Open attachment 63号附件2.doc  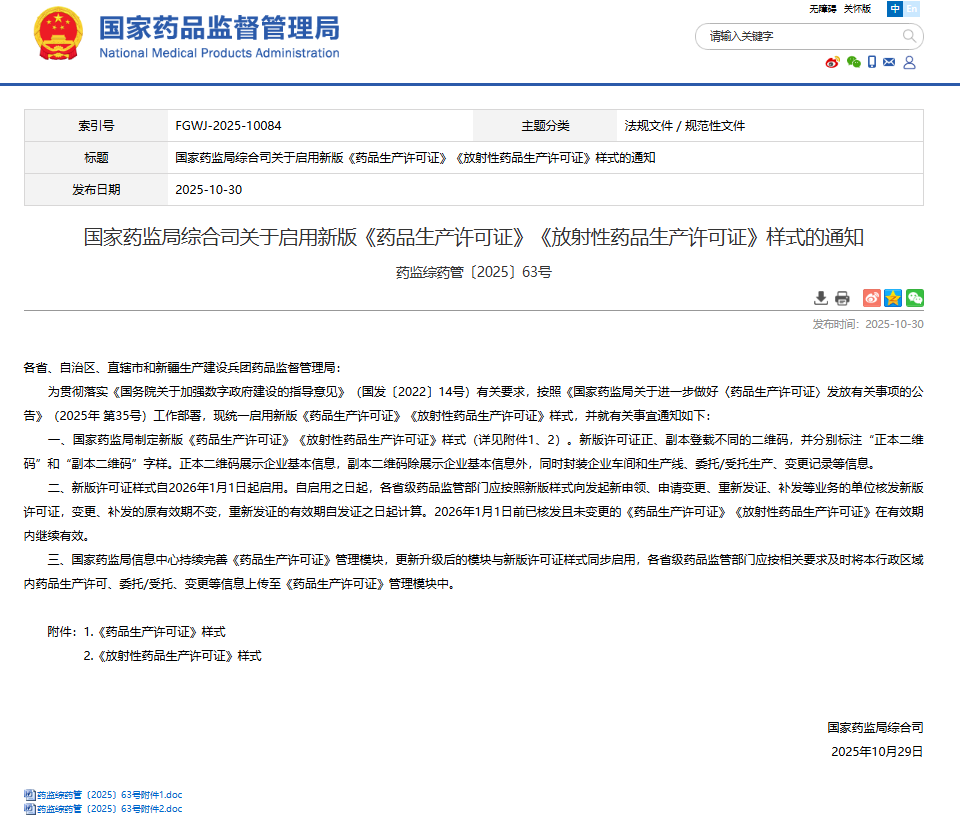(x=110, y=809)
